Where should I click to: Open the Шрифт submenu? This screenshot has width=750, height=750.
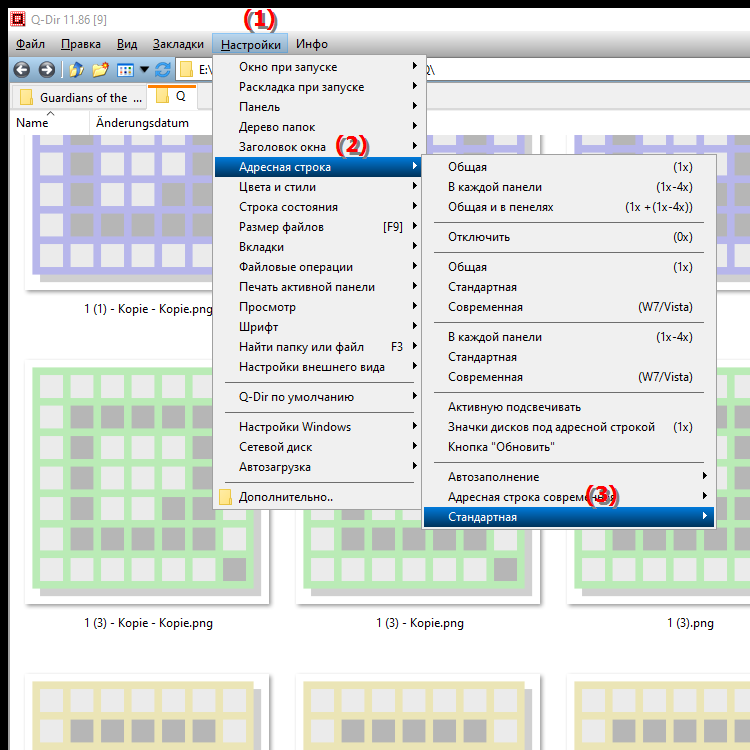point(318,327)
